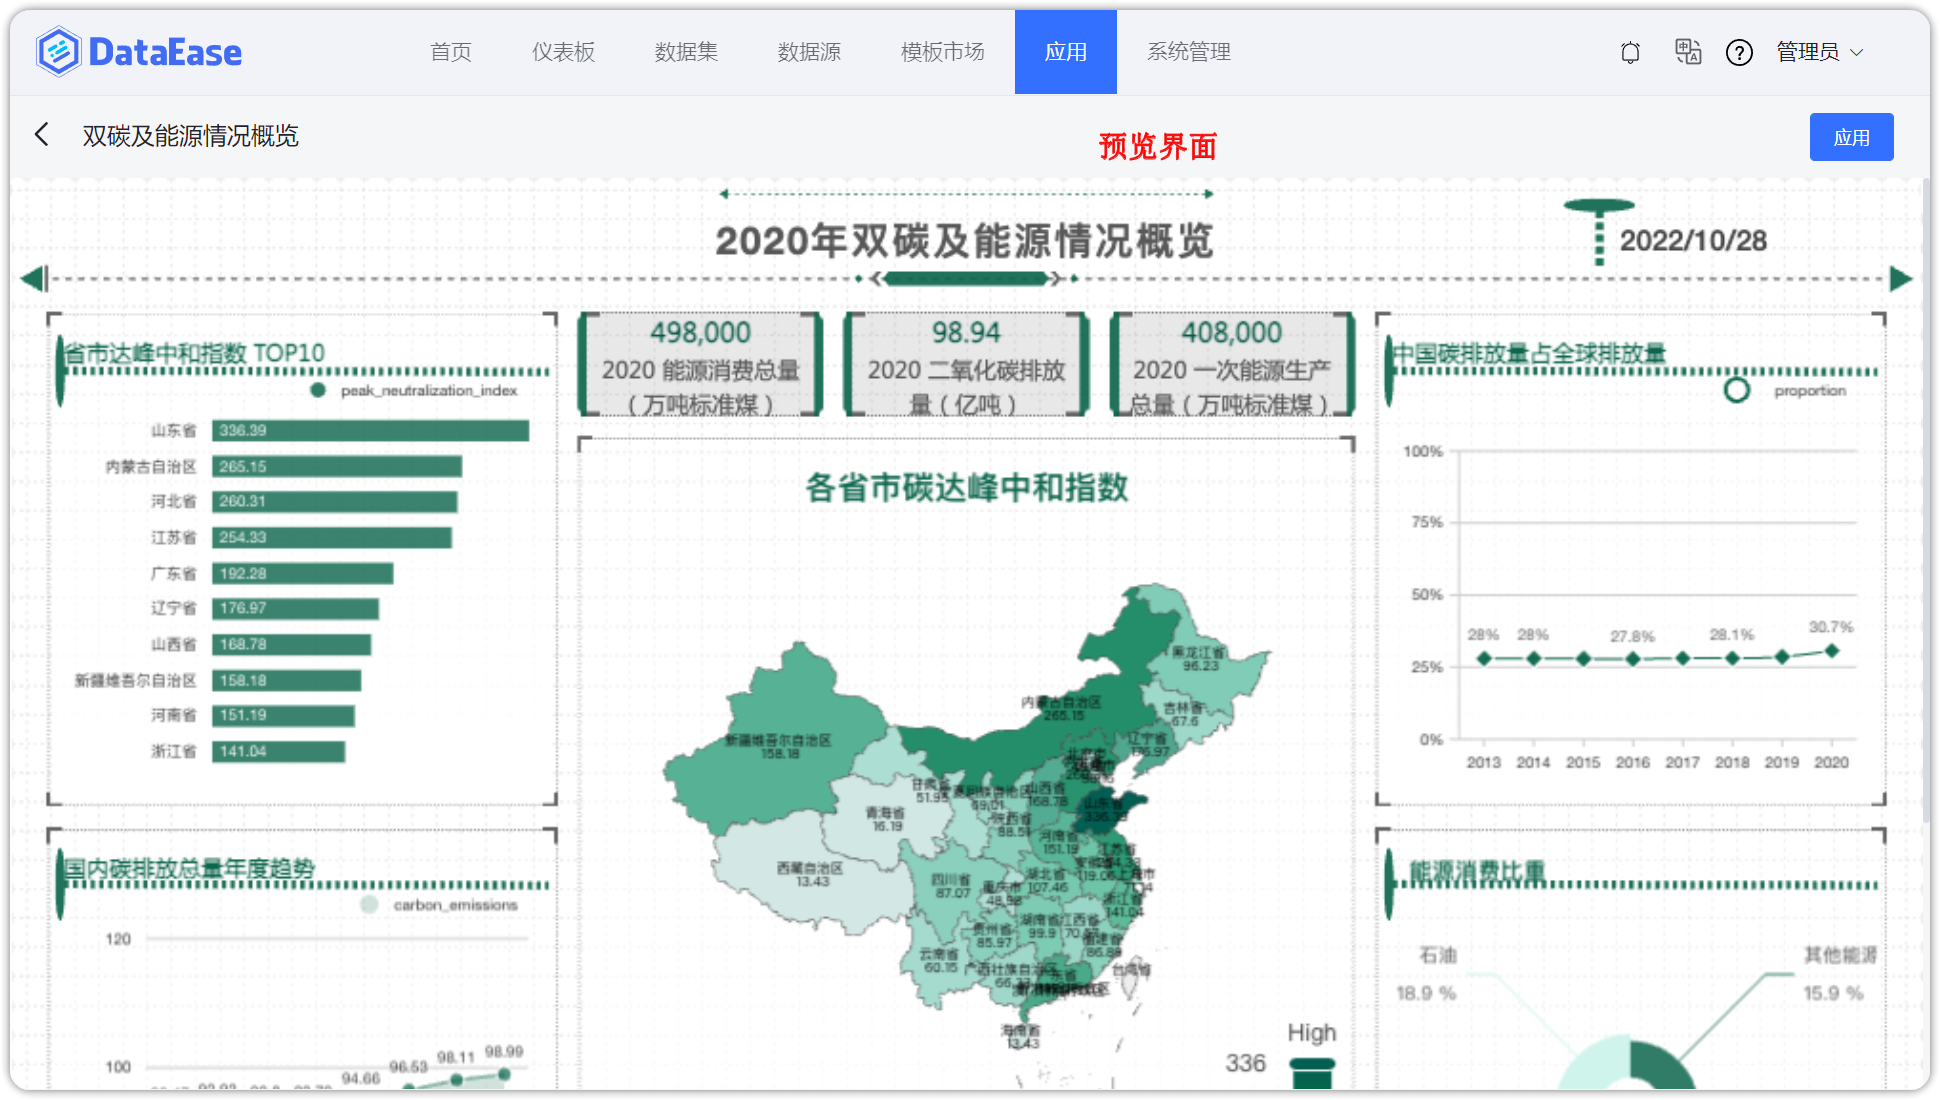Click the 内蒙古自治区 bar 265.15
Image resolution: width=1940 pixels, height=1100 pixels.
tap(337, 466)
